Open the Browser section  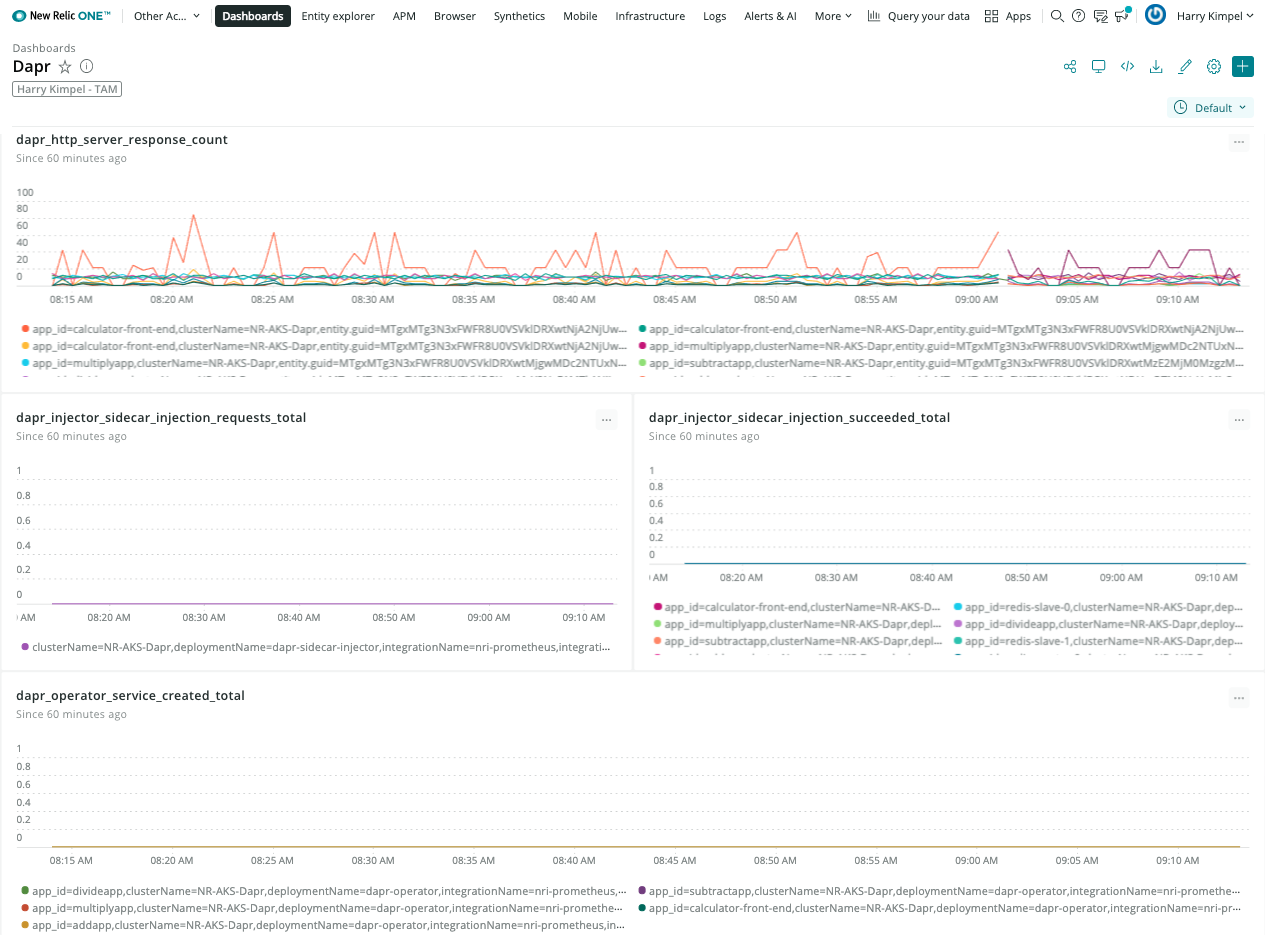(x=455, y=16)
